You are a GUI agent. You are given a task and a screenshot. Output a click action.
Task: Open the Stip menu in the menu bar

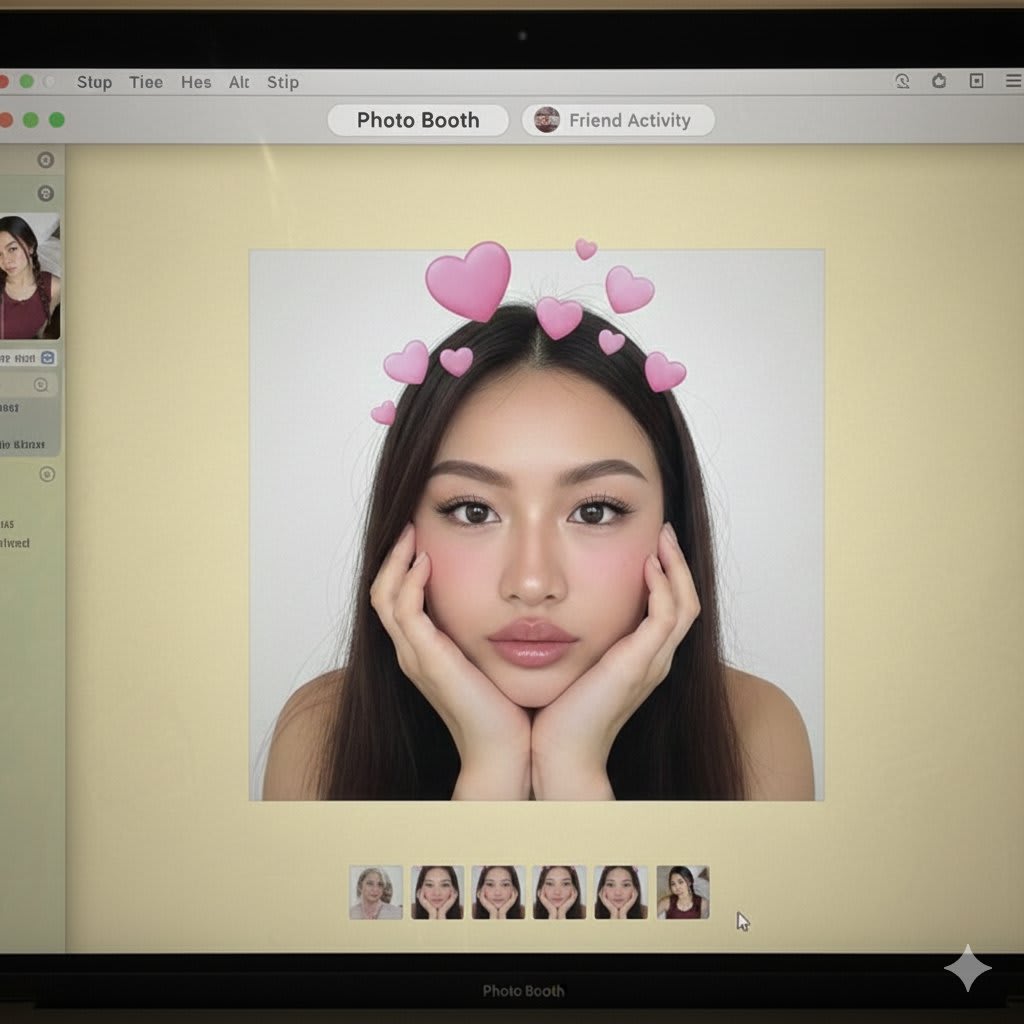[x=283, y=82]
